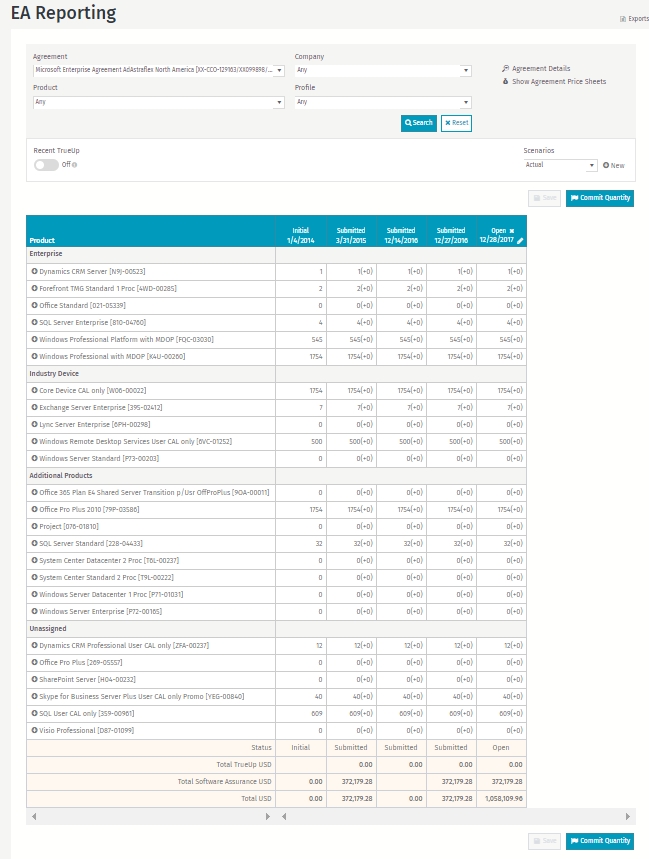This screenshot has height=859, width=649.
Task: Toggle the Recent TrueUp switch
Action: tap(46, 165)
